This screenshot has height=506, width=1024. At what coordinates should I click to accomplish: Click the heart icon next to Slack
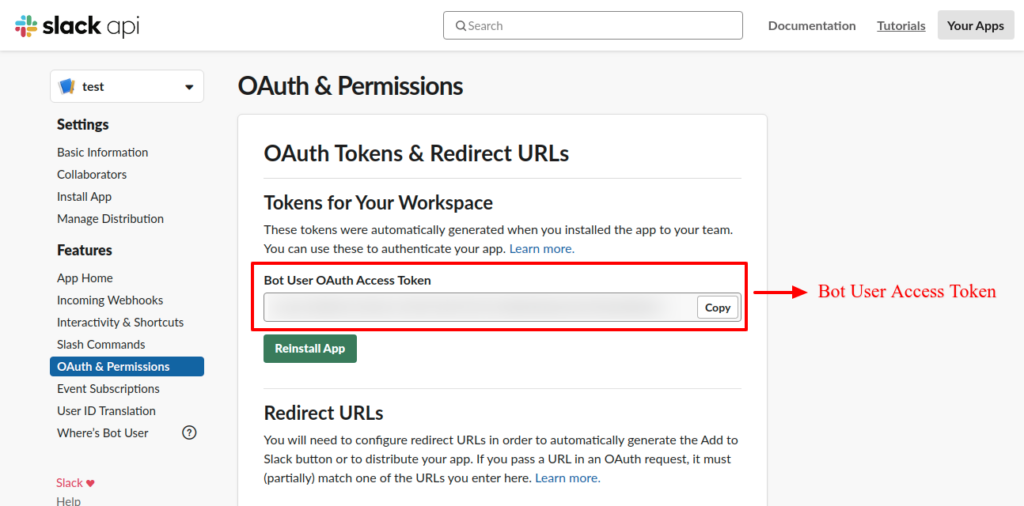[x=91, y=483]
